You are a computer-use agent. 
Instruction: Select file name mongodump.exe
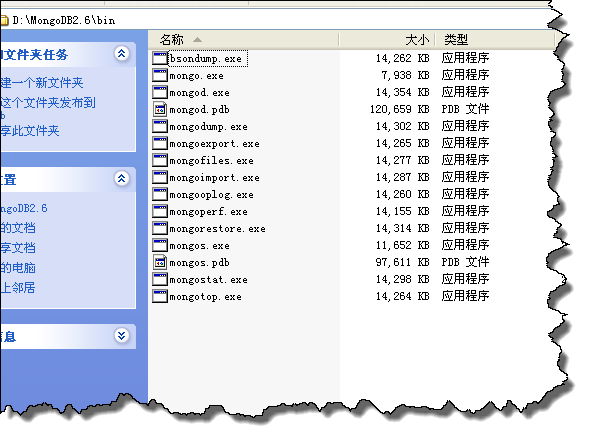209,127
